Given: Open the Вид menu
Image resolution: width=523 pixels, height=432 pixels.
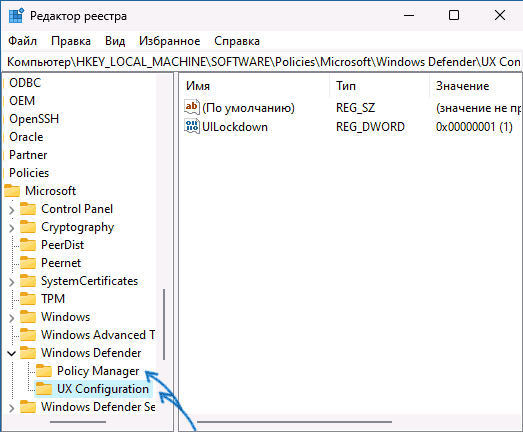Looking at the screenshot, I should (115, 41).
